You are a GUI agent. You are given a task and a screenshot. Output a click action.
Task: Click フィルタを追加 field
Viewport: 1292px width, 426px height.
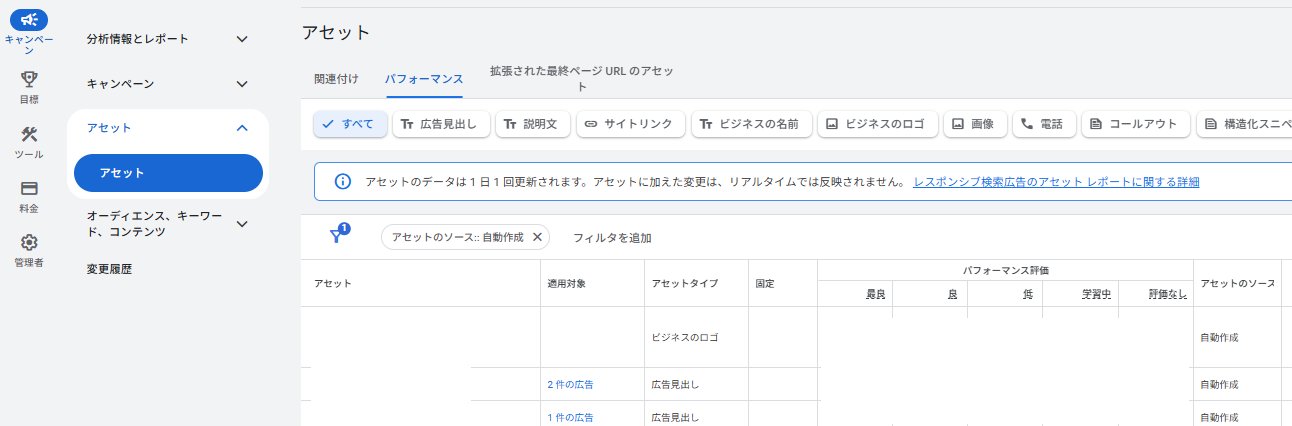click(x=612, y=237)
